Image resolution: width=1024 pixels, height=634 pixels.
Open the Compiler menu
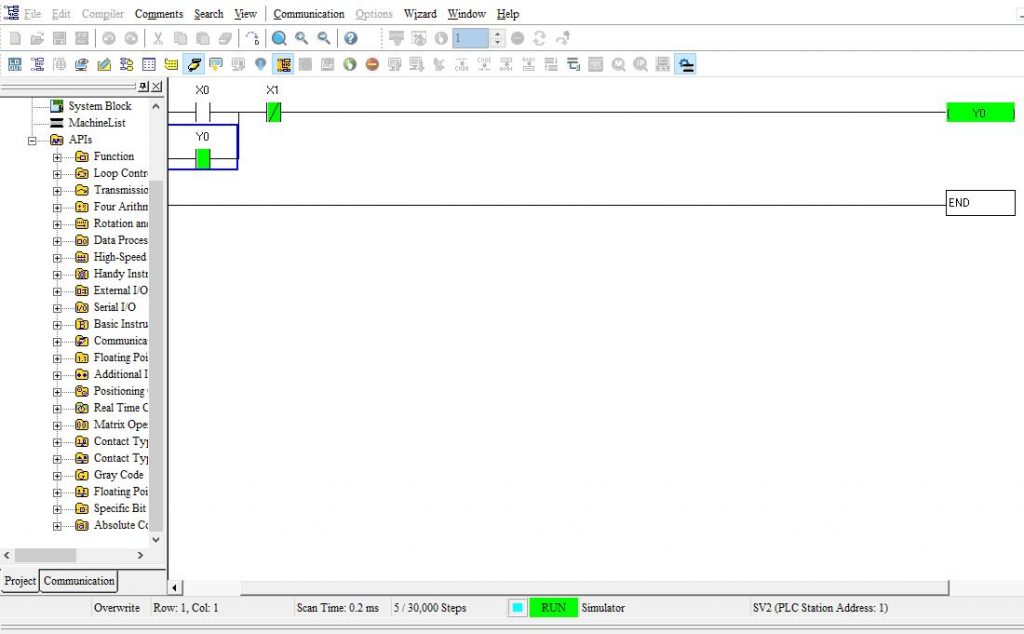(102, 14)
